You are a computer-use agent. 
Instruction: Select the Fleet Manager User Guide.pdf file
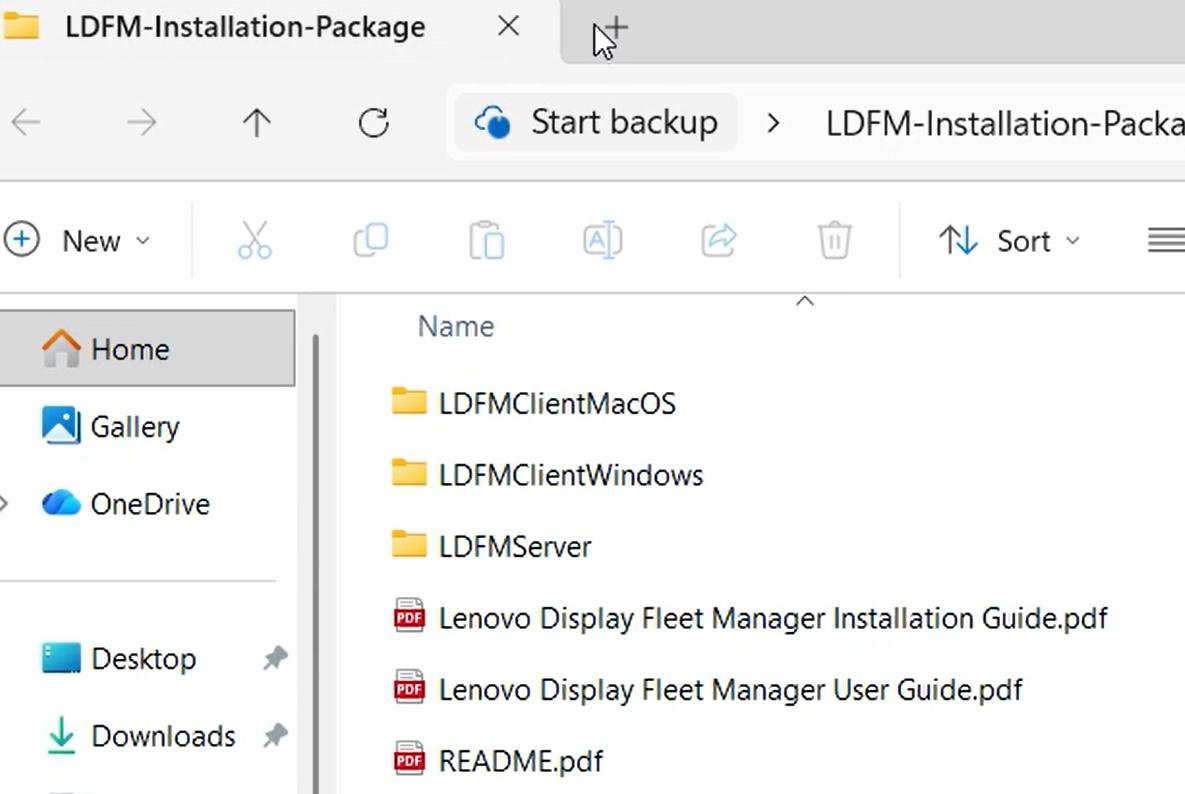(x=707, y=690)
